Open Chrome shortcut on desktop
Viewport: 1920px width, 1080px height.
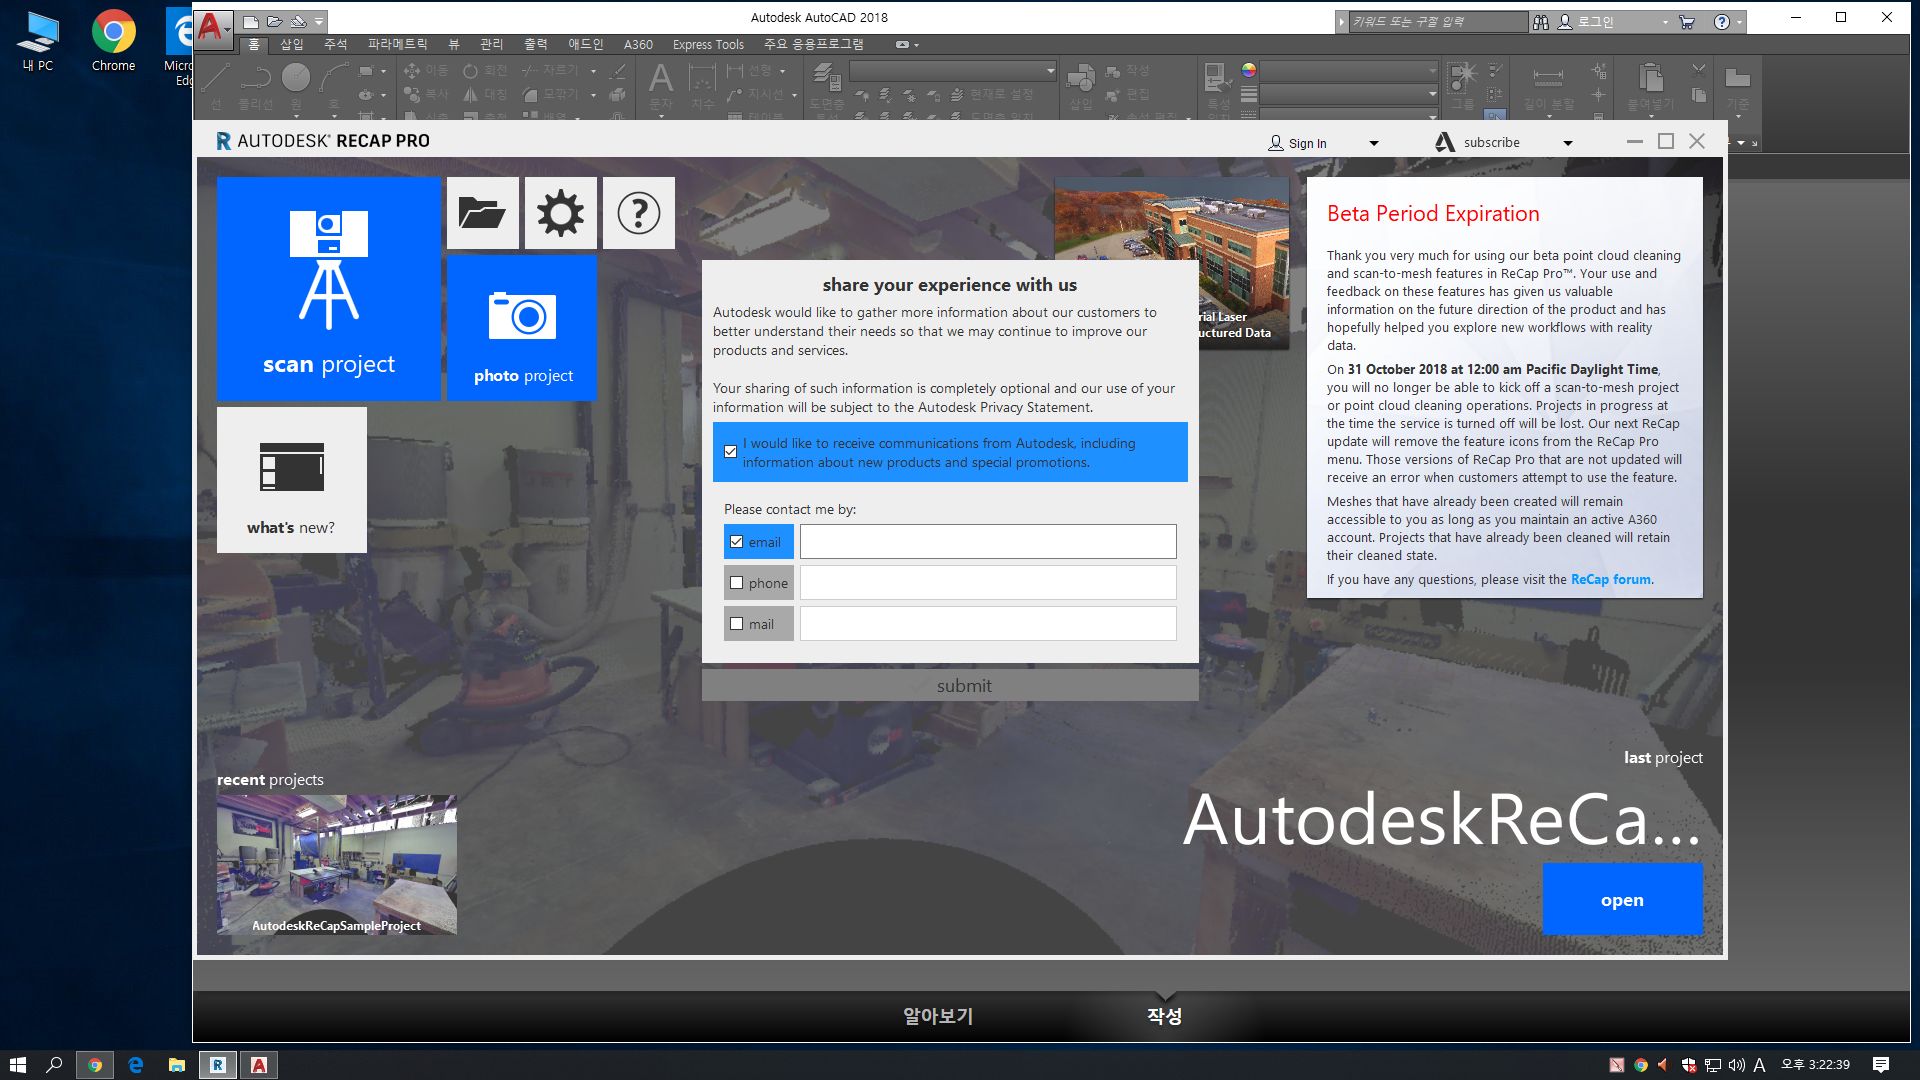pos(113,41)
